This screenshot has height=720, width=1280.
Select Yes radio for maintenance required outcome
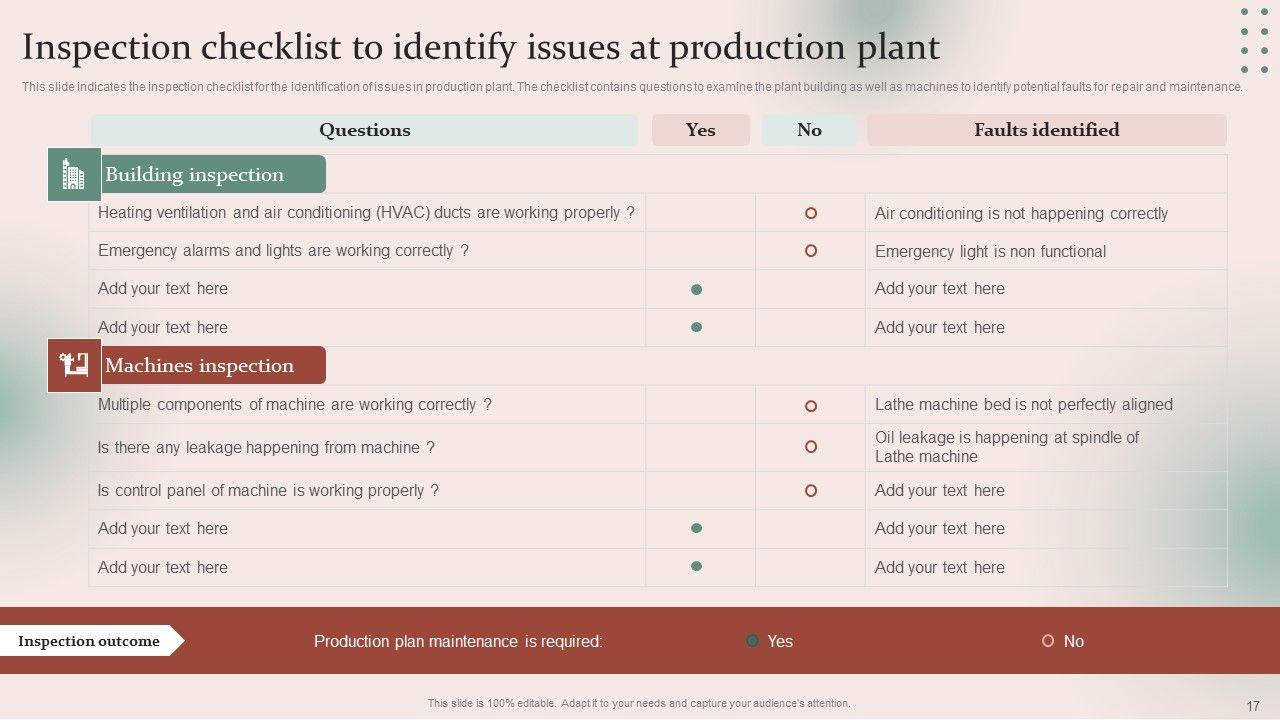tap(753, 641)
